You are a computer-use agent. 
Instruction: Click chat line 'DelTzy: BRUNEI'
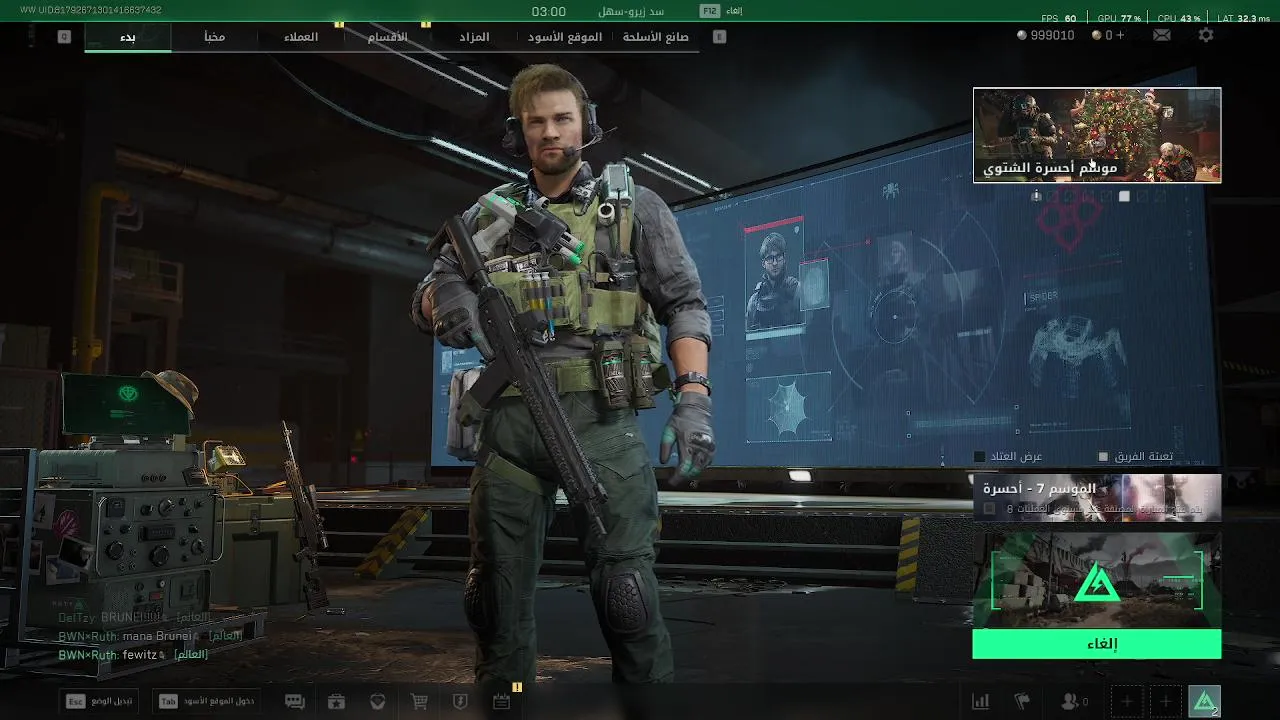pyautogui.click(x=134, y=617)
